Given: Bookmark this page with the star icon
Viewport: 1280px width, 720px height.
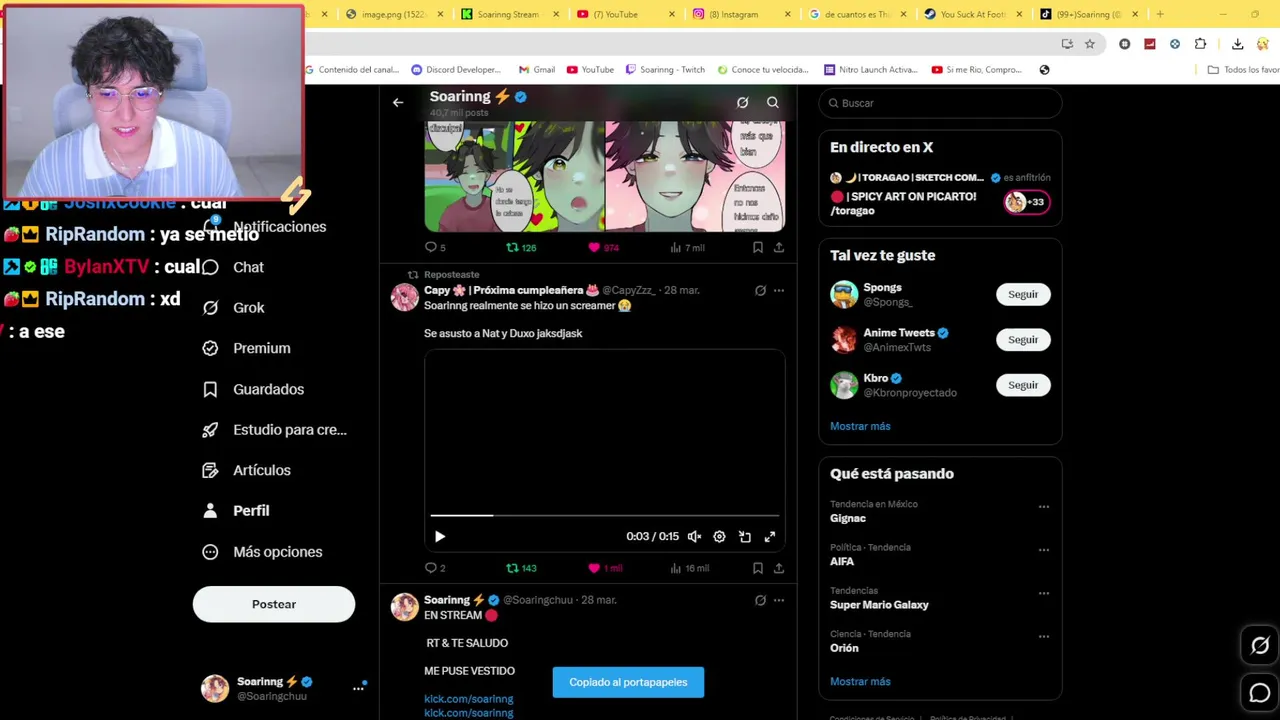Looking at the screenshot, I should point(1090,44).
